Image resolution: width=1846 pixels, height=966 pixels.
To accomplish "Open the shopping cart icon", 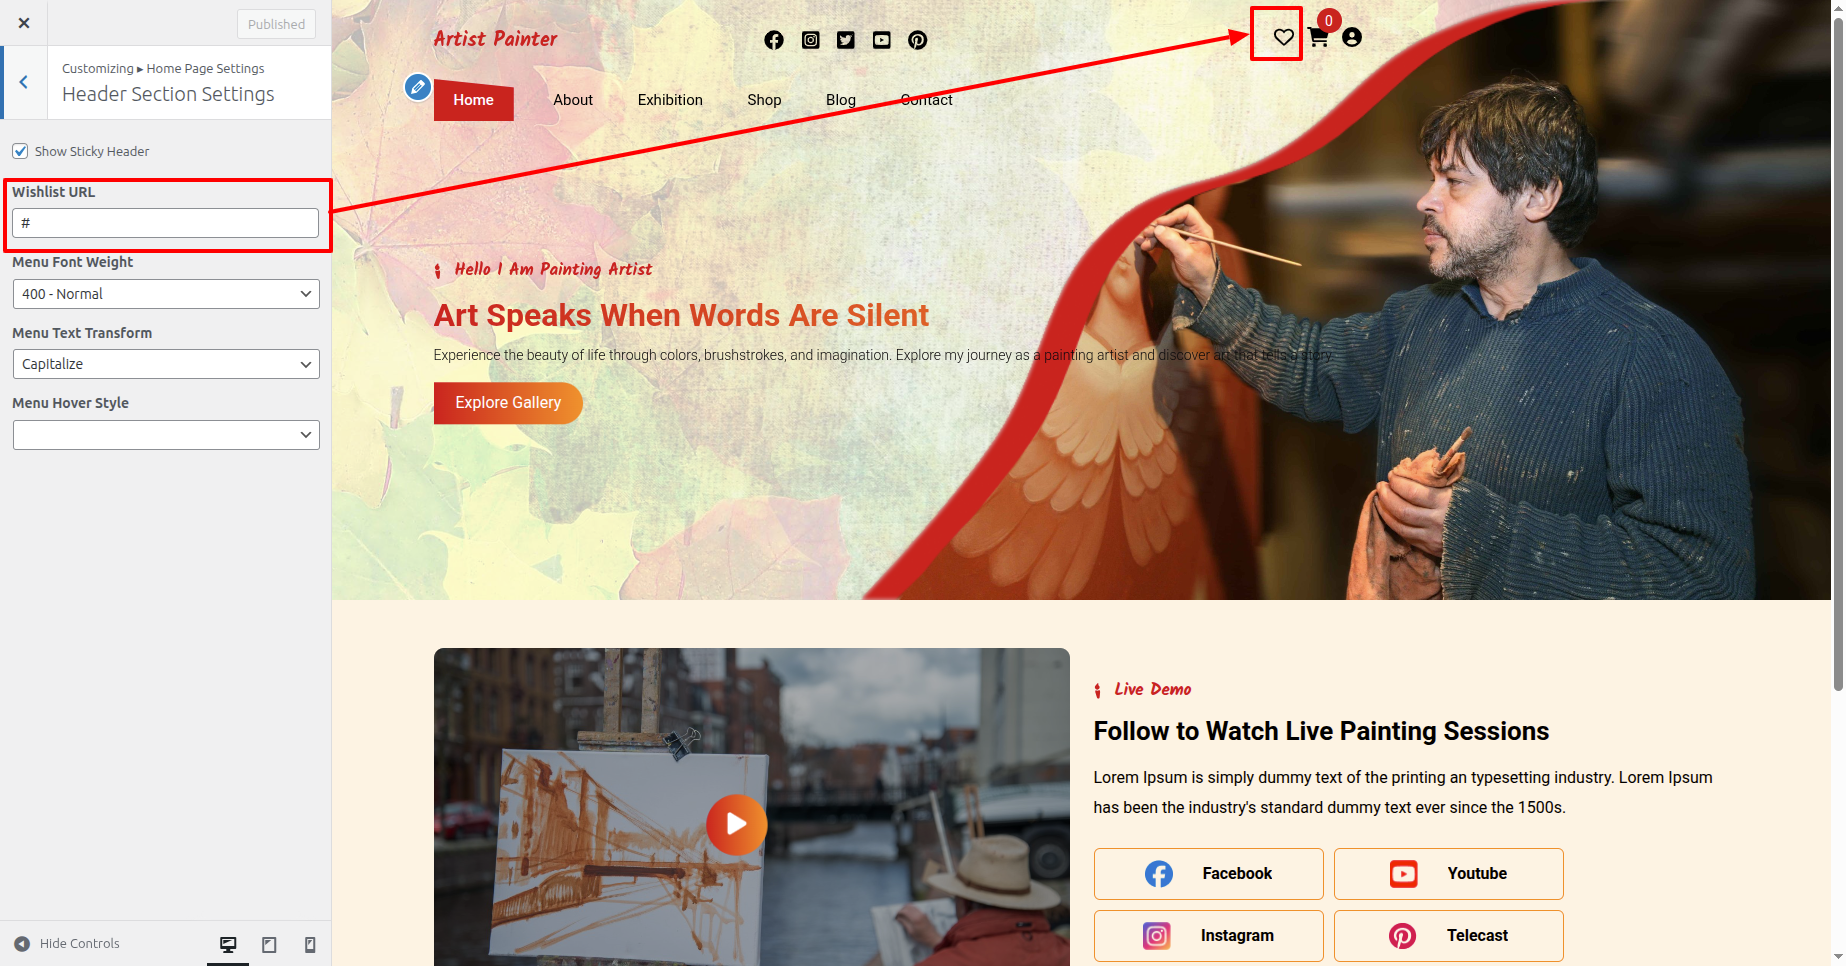I will [x=1318, y=37].
